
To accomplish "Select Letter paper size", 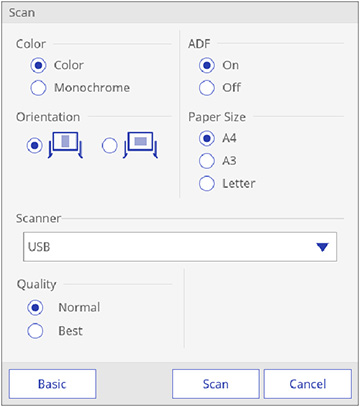I will [207, 183].
